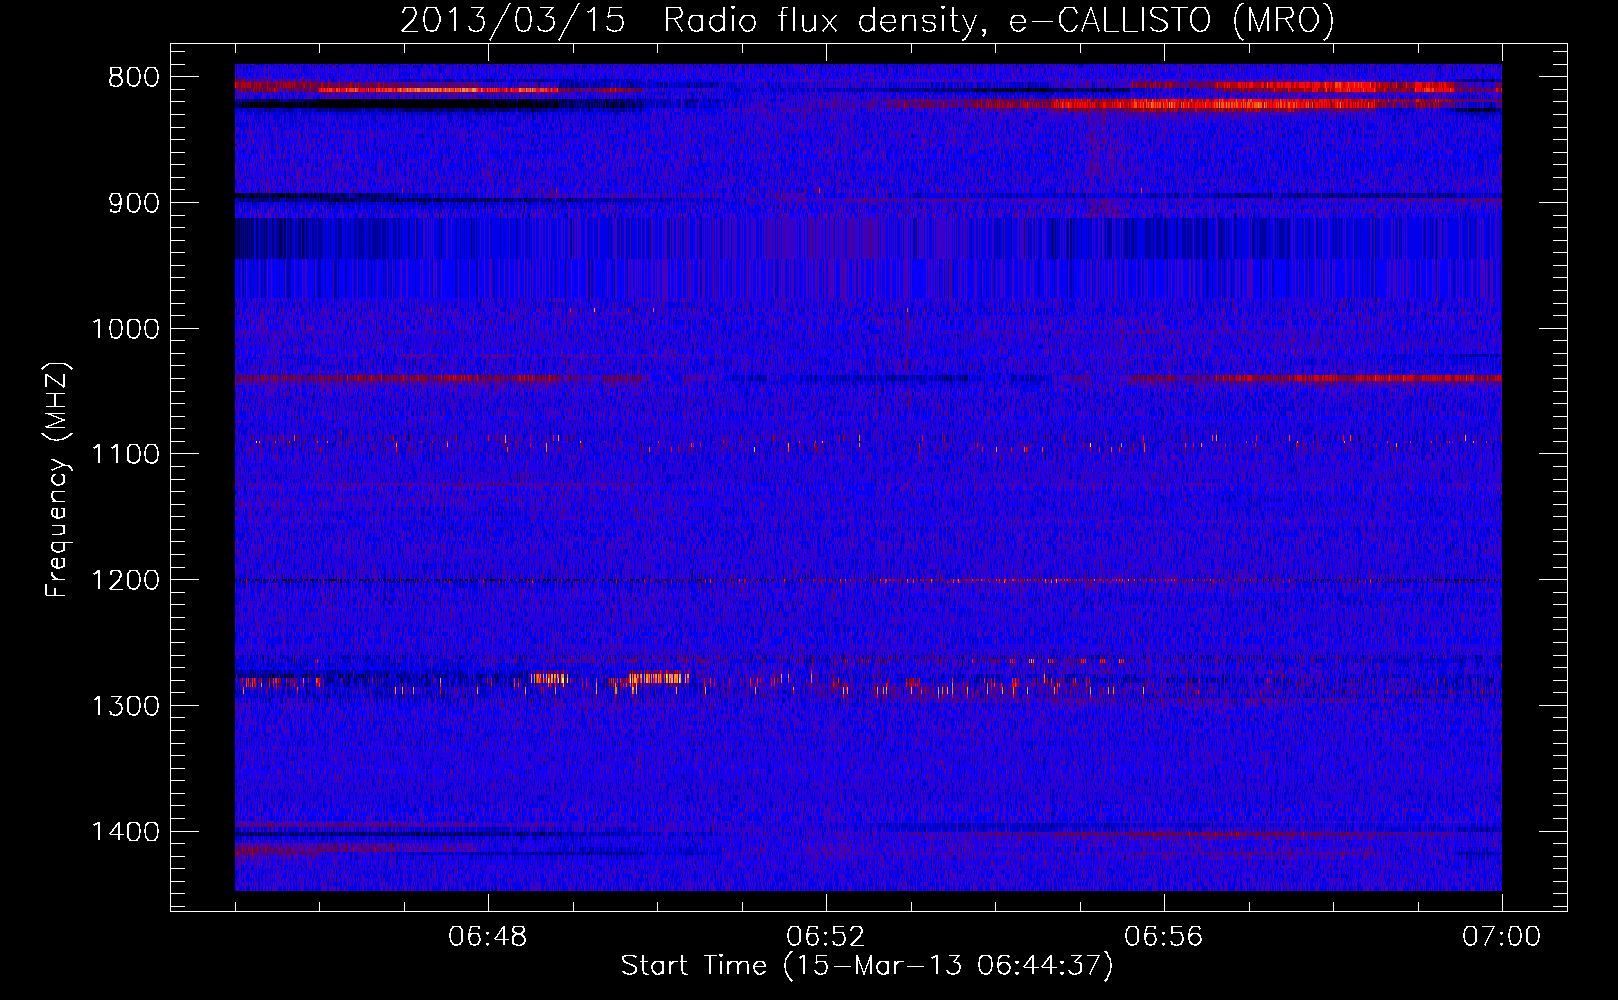This screenshot has width=1618, height=1000.
Task: Click the 06:48 time axis label
Action: coord(488,937)
